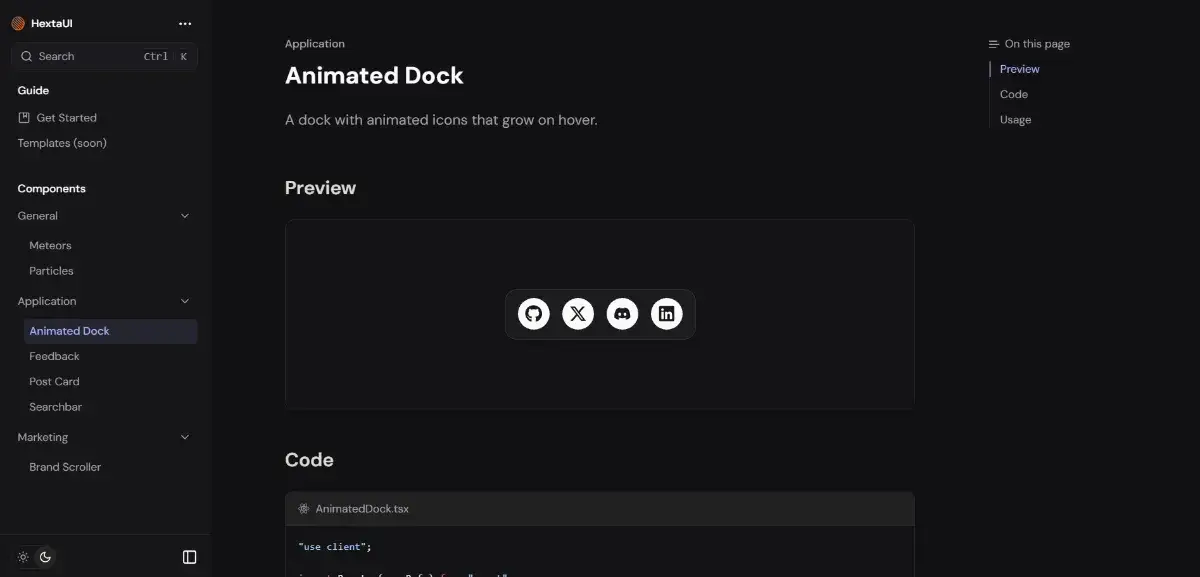Viewport: 1200px width, 577px height.
Task: Jump to Usage in On this page
Action: point(1015,120)
